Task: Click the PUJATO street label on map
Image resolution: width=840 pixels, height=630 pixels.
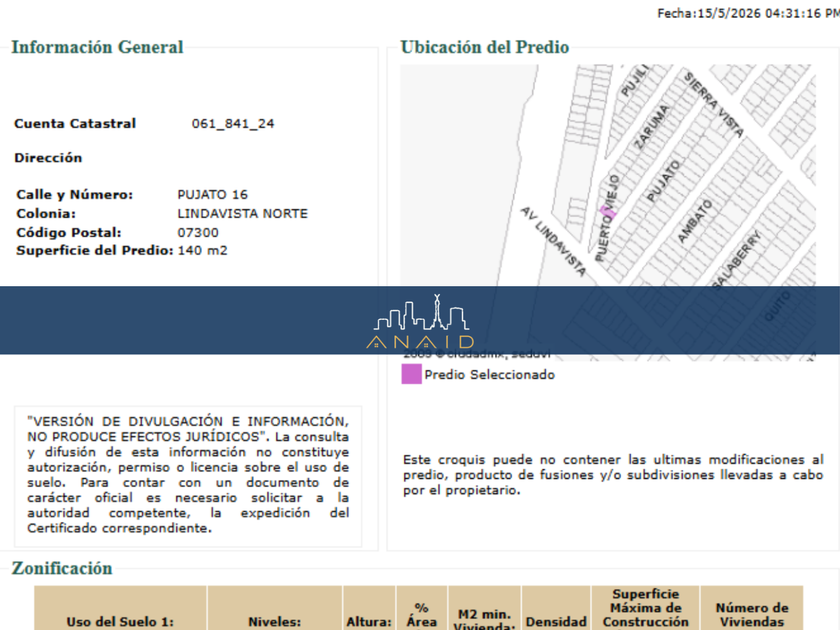Action: 663,182
